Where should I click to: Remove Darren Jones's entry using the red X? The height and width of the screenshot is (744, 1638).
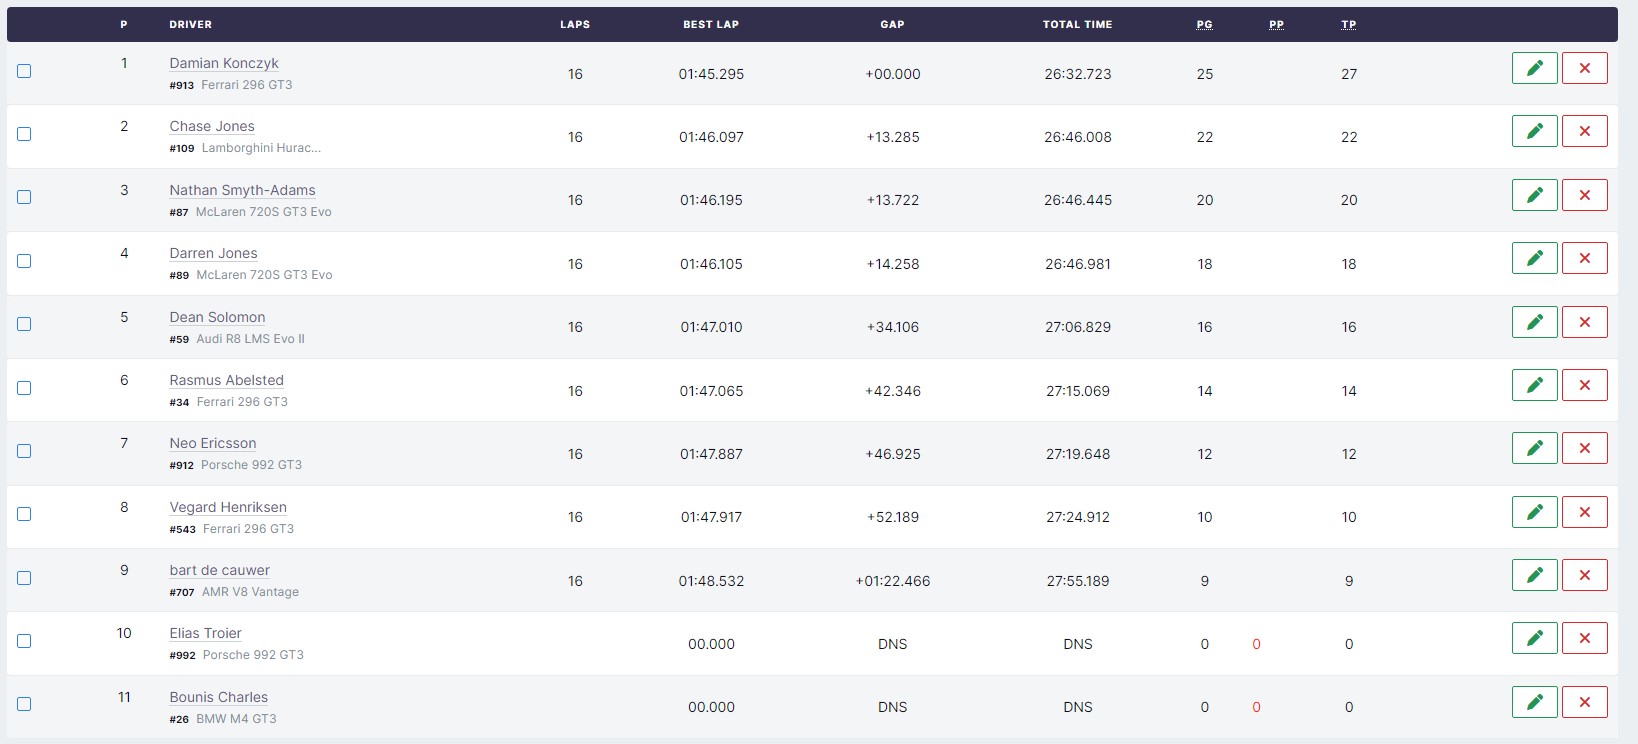[1584, 258]
